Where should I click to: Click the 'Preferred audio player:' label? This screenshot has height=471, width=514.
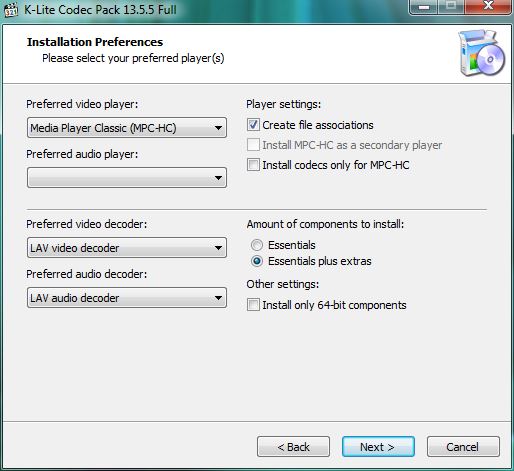[82, 154]
